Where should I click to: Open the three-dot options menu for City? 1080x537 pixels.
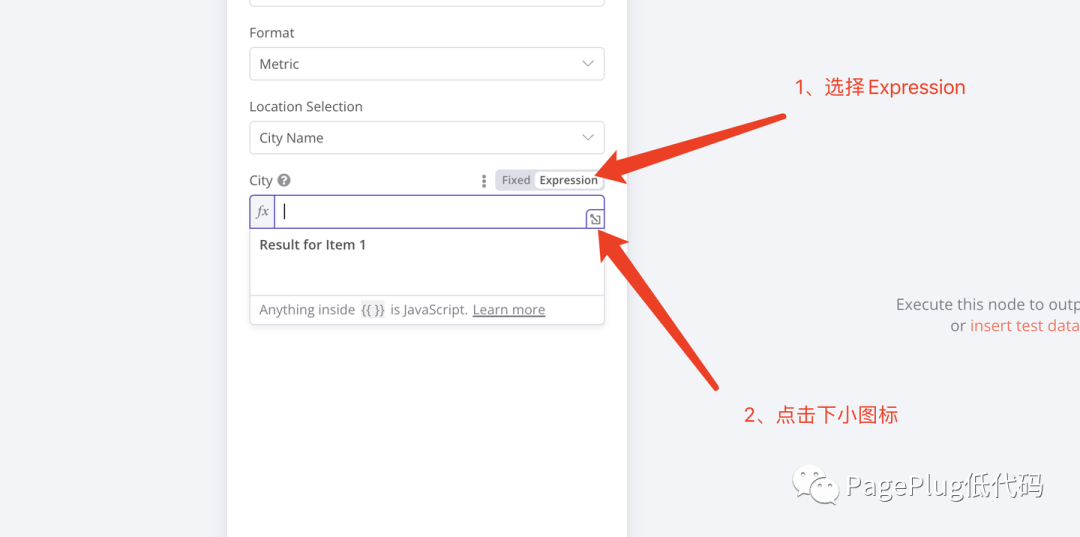coord(484,181)
